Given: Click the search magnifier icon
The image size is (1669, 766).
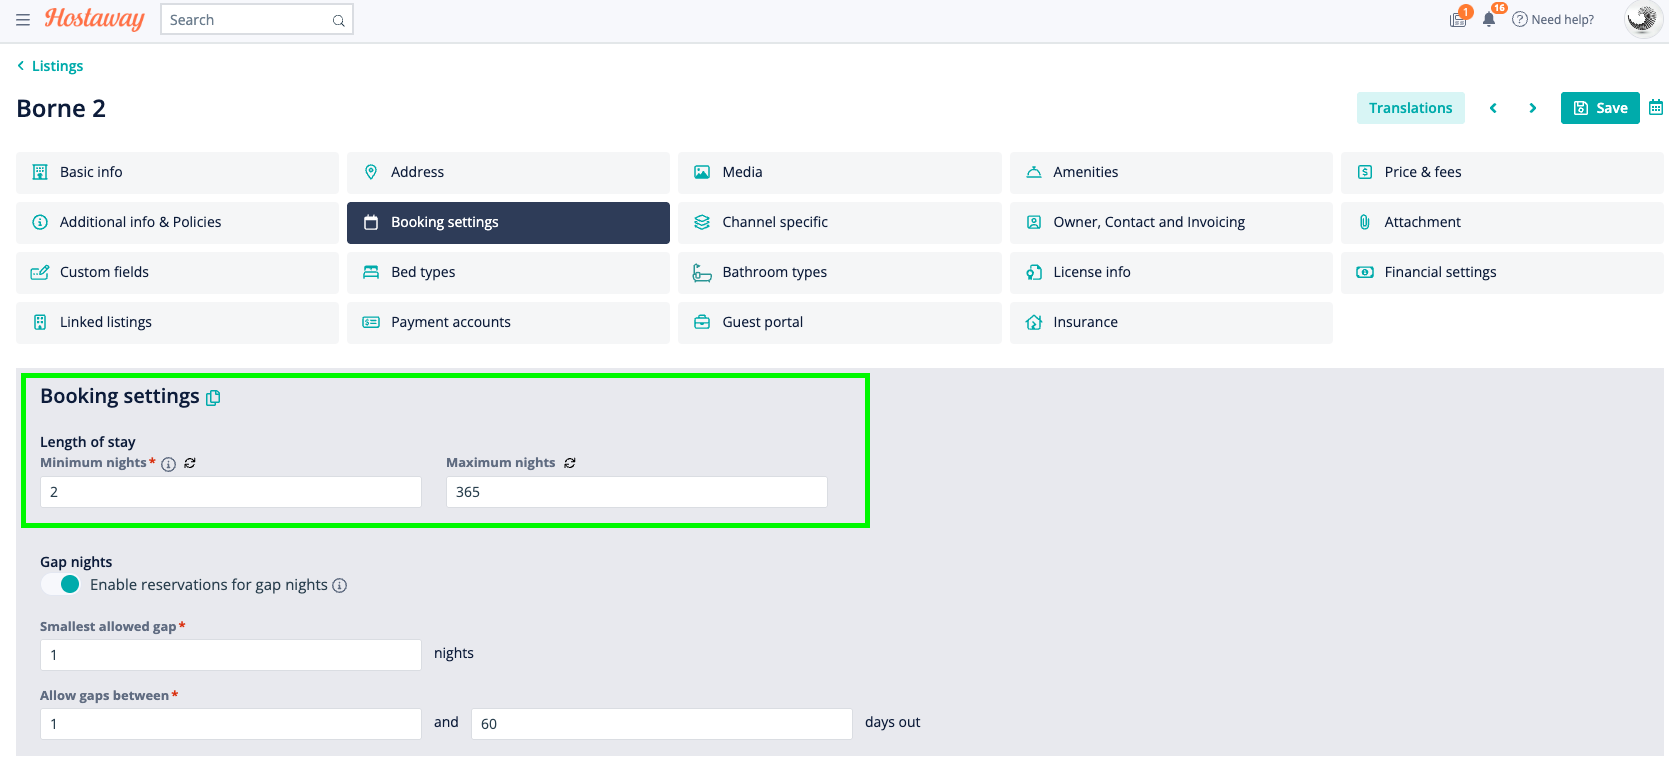Looking at the screenshot, I should 339,20.
